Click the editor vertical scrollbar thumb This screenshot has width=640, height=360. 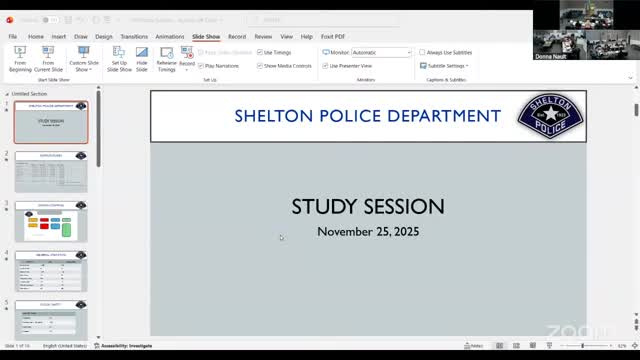(636, 109)
